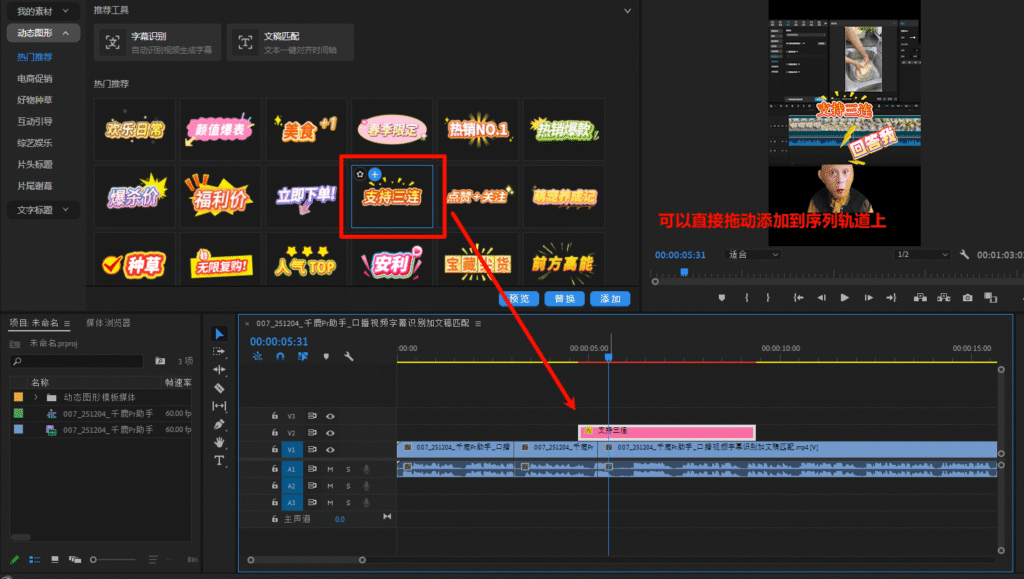The width and height of the screenshot is (1024, 579).
Task: Expand the 动态图形模板媒体 folder
Action: [35, 397]
